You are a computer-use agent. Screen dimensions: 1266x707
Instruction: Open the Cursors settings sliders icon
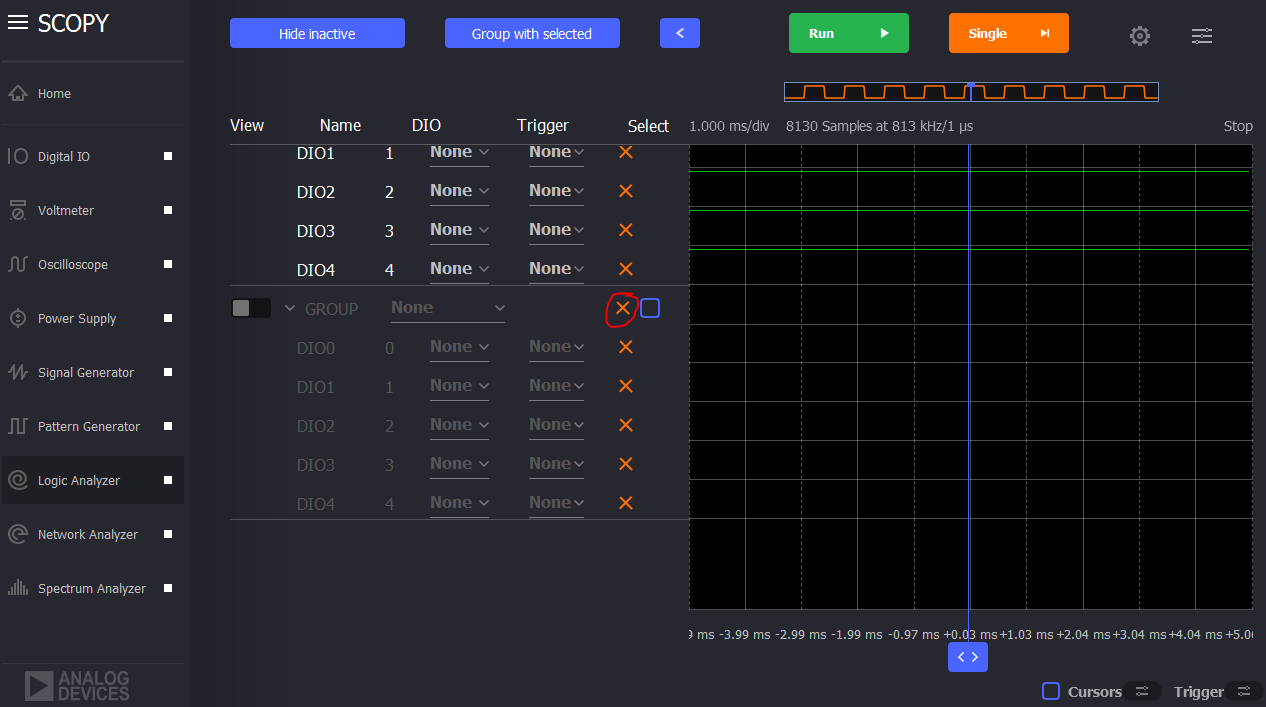1142,691
